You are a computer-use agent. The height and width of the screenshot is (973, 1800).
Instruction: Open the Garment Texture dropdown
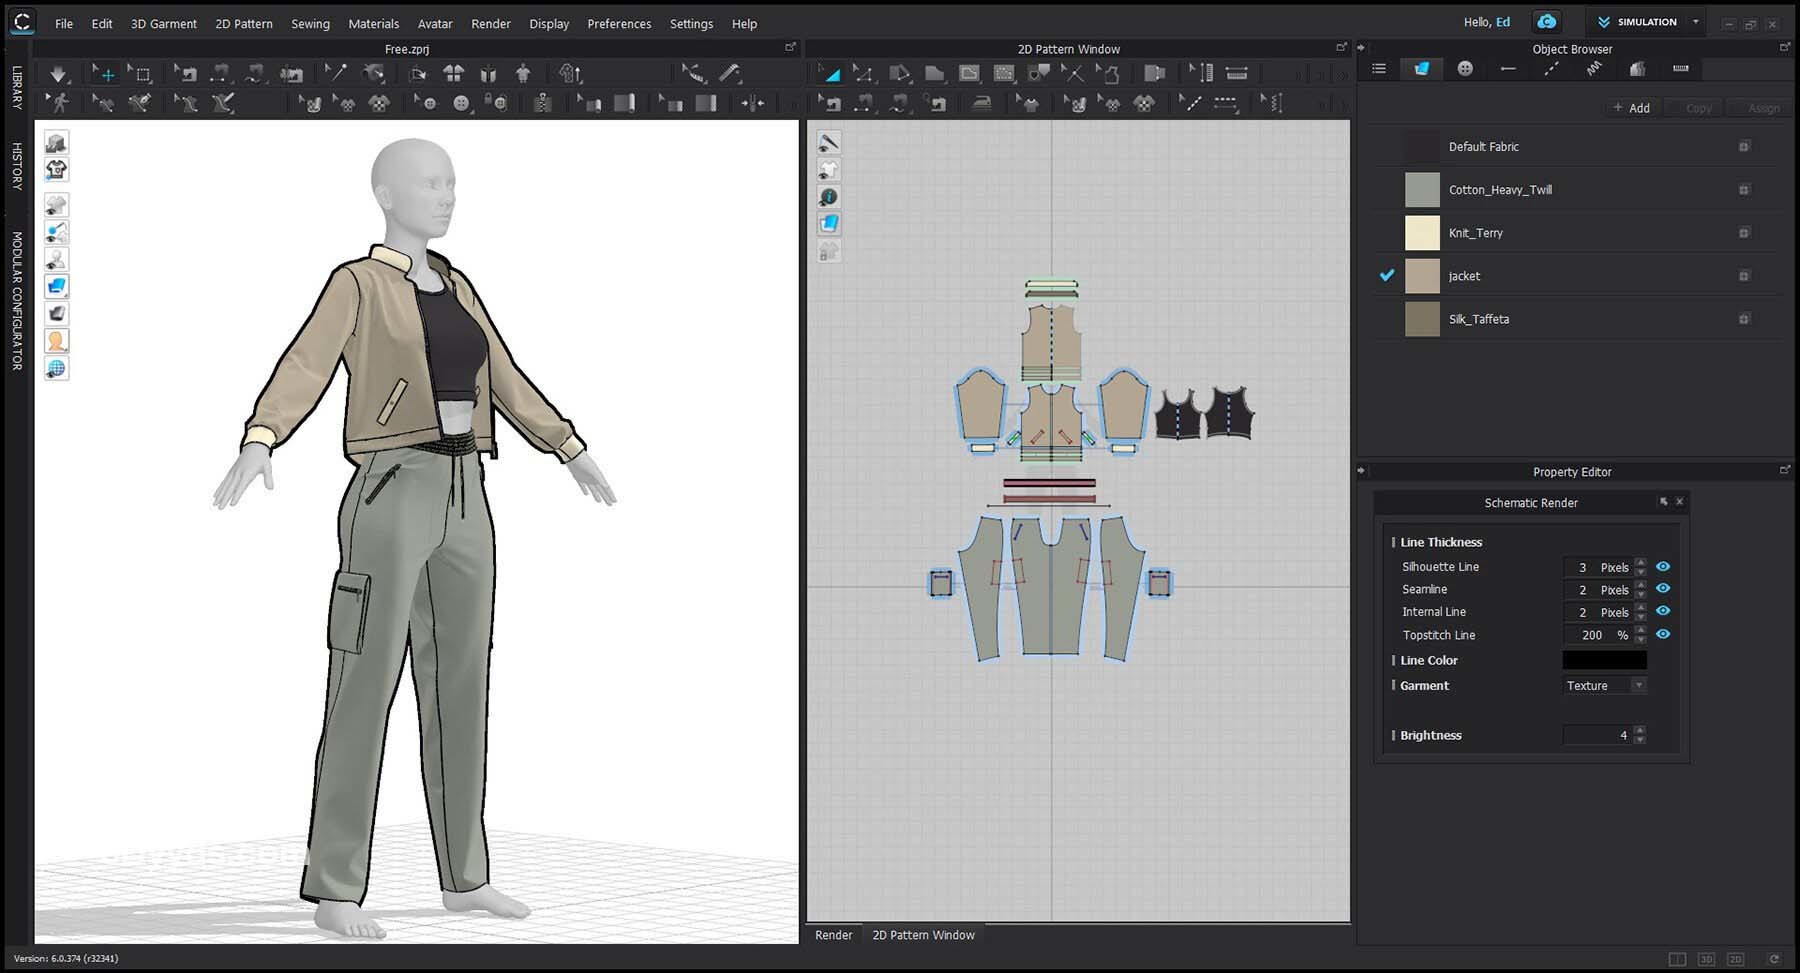coord(1604,686)
